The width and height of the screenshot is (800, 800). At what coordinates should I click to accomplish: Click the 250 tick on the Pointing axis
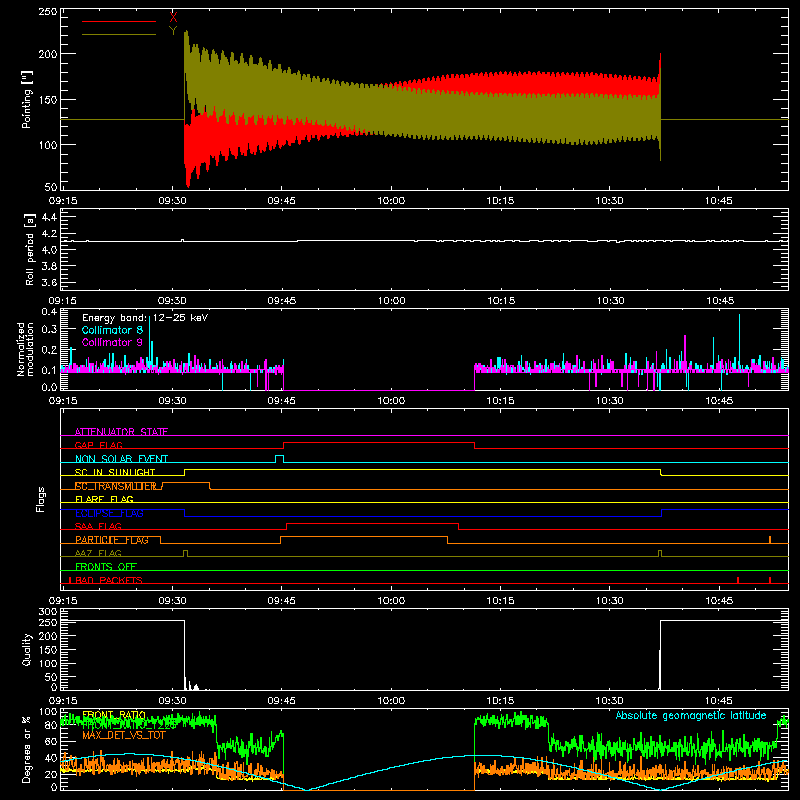click(x=48, y=12)
